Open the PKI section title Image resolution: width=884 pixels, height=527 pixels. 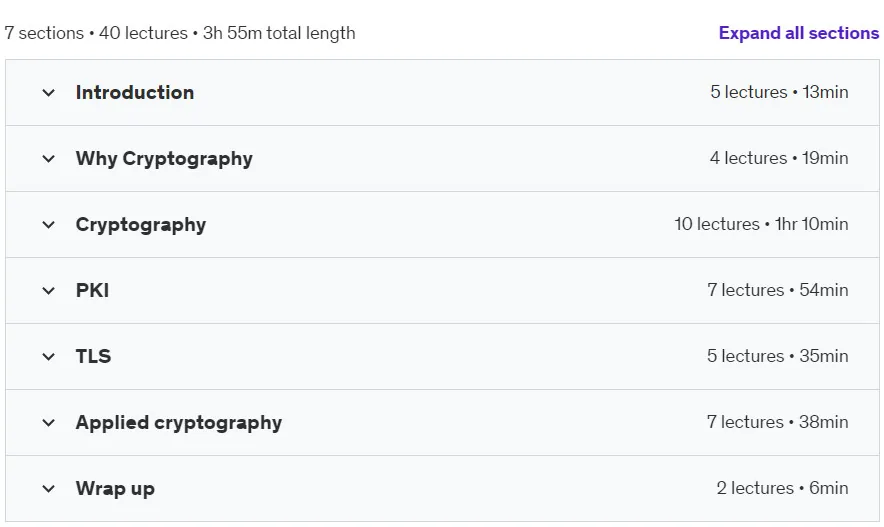tap(92, 290)
